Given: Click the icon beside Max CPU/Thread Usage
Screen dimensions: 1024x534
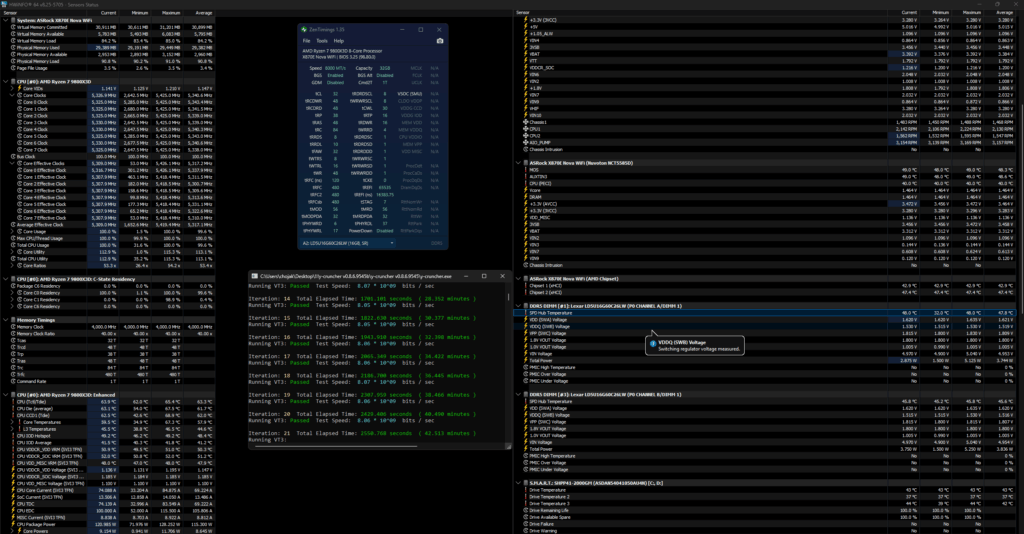Looking at the screenshot, I should (x=13, y=238).
